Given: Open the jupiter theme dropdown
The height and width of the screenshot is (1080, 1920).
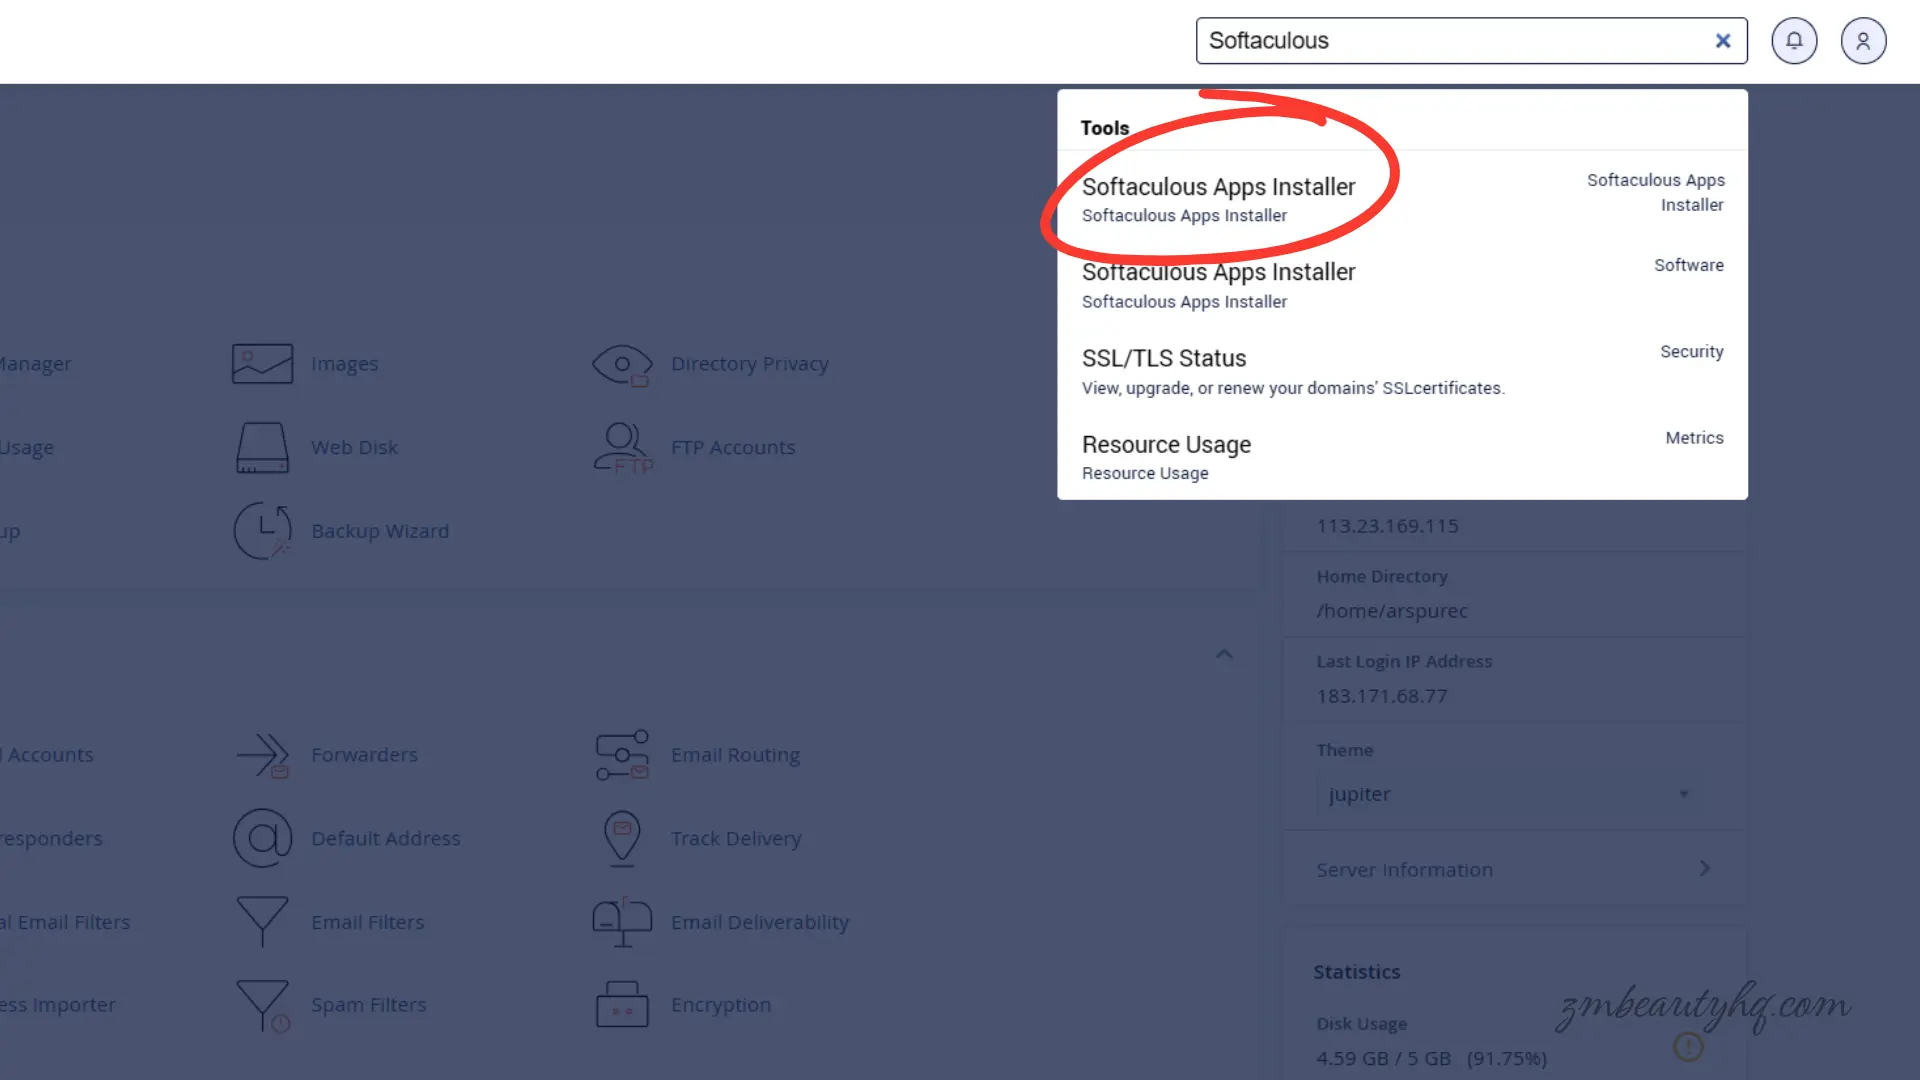Looking at the screenshot, I should [1511, 794].
